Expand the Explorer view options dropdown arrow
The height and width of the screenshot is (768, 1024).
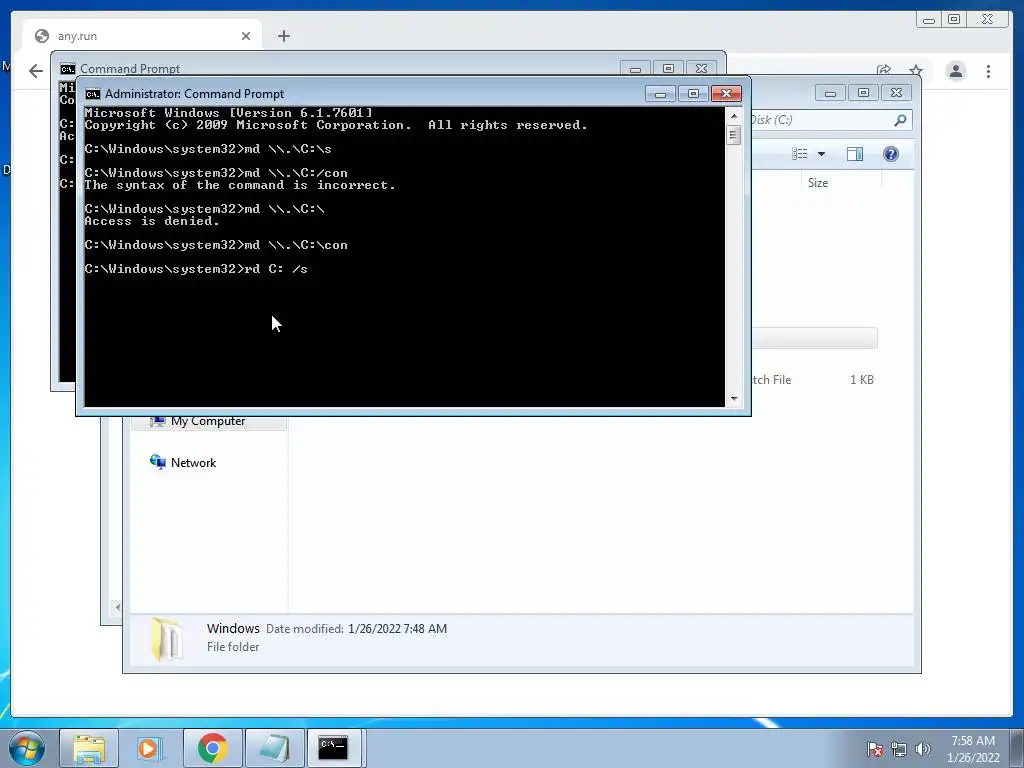point(822,154)
